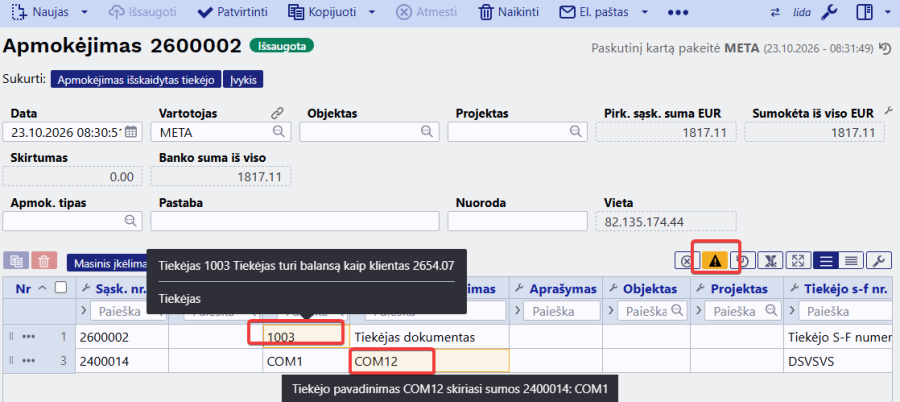This screenshot has width=900, height=402.
Task: Click the wrench in Sąsk. nr. column header
Action: tap(87, 288)
